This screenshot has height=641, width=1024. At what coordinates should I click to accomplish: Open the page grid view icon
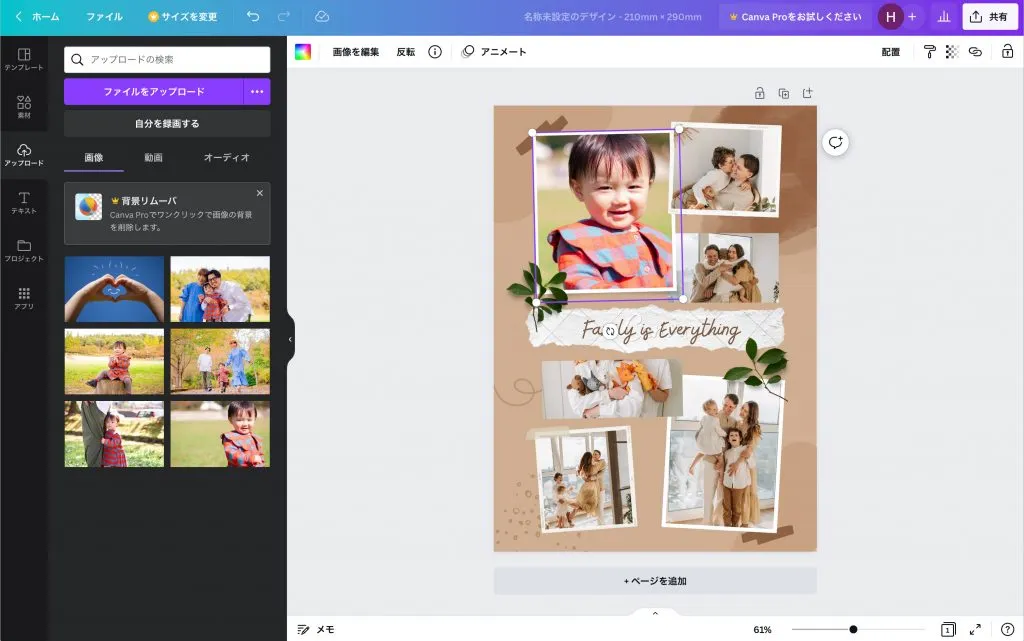coord(948,629)
